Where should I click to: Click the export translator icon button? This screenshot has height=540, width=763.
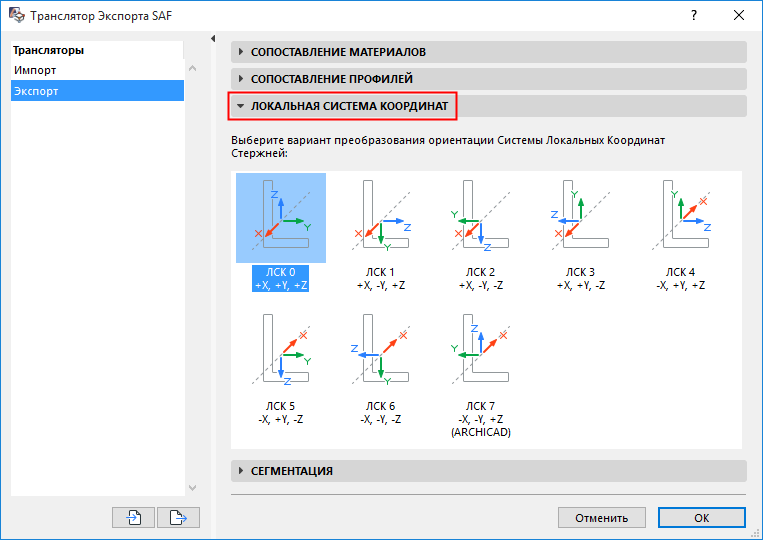coord(178,518)
